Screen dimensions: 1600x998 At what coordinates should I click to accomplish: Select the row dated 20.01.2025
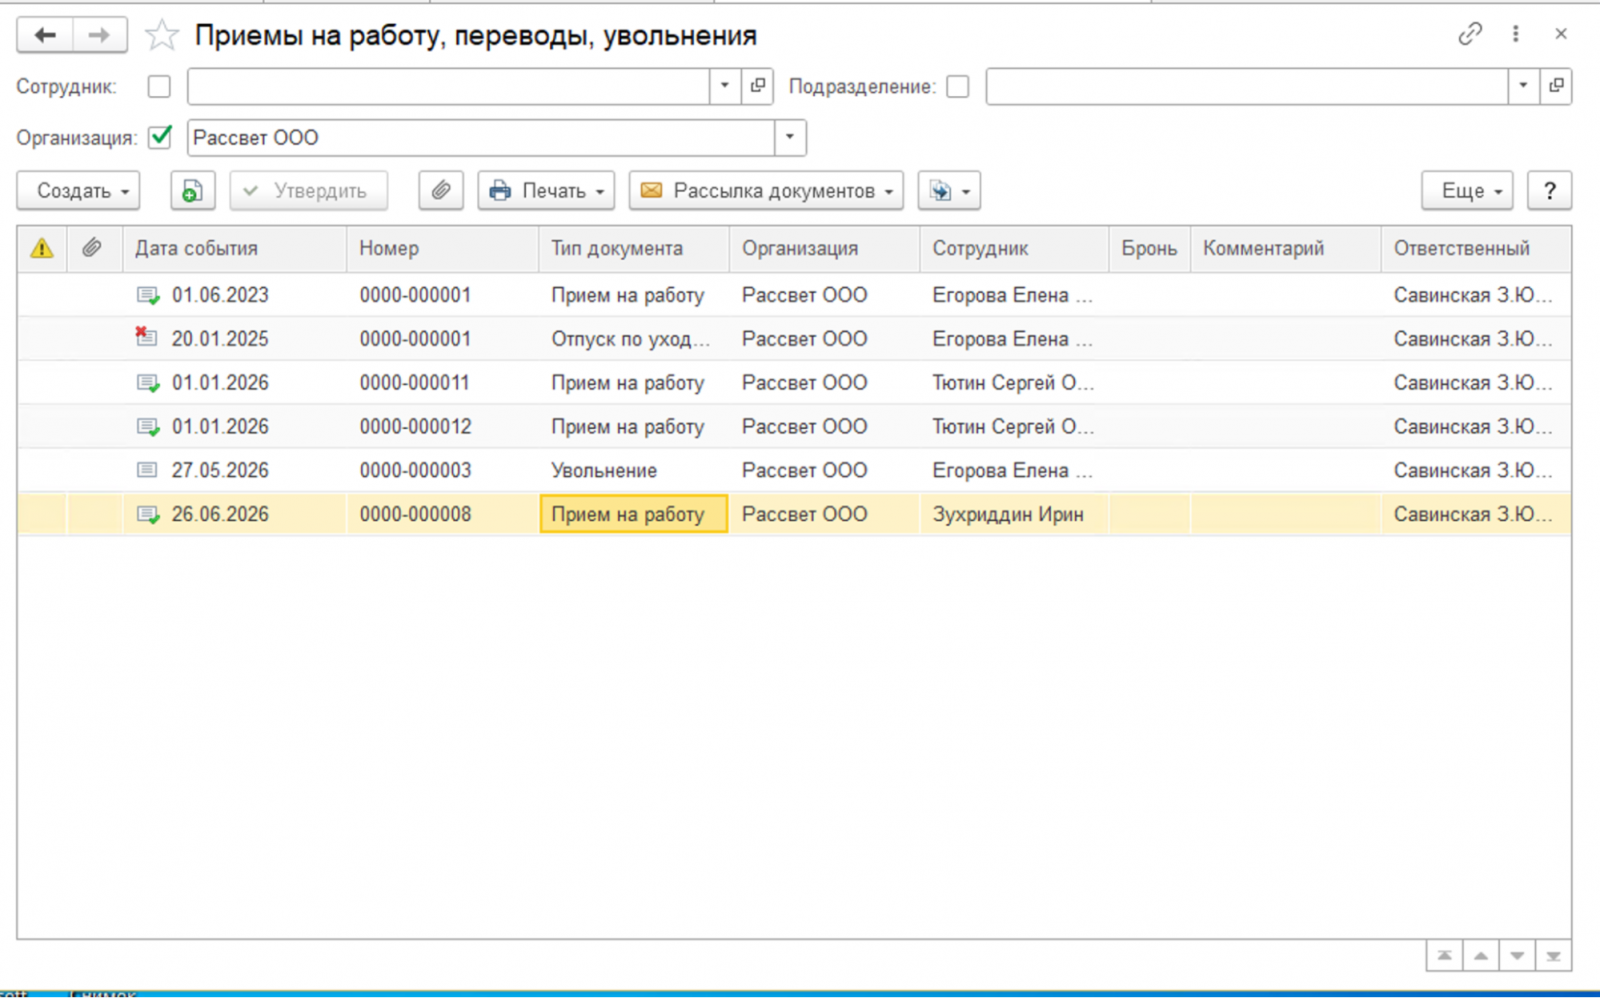794,339
